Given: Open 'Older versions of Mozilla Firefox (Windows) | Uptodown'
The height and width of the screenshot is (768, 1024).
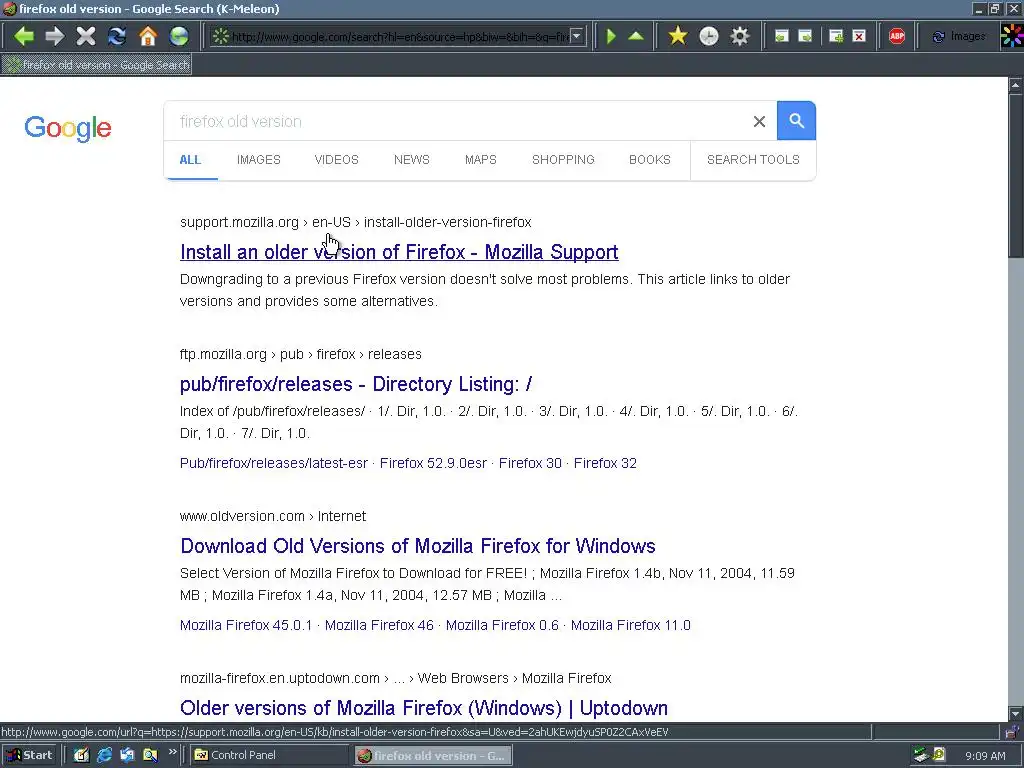Looking at the screenshot, I should tap(424, 708).
